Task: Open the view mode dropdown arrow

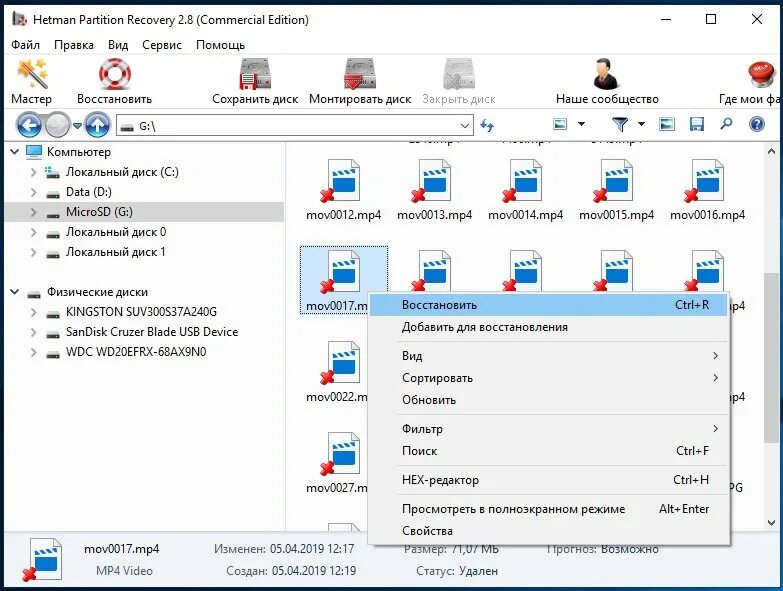Action: coord(581,124)
